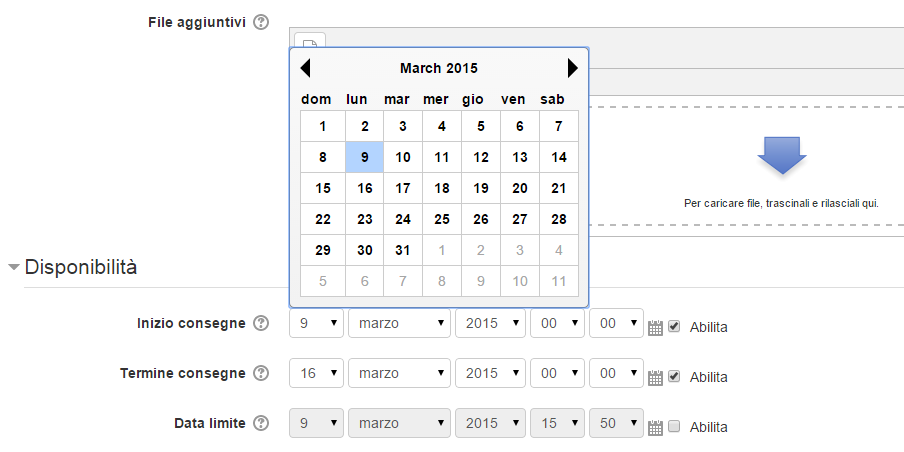This screenshot has height=452, width=904.
Task: Open month dropdown for Inizio consegne
Action: click(399, 323)
